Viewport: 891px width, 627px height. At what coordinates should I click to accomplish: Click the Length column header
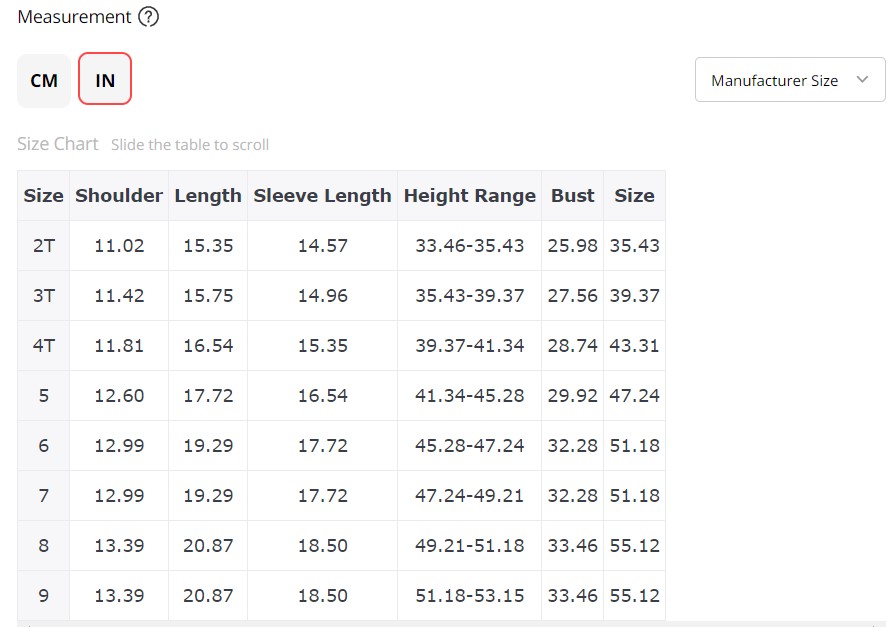(x=208, y=196)
